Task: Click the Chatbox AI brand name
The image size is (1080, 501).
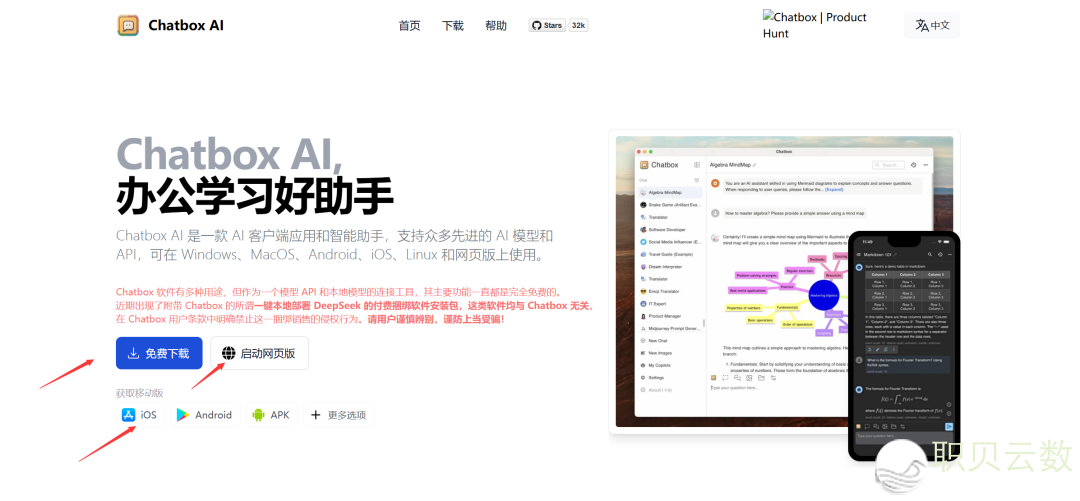Action: tap(186, 25)
